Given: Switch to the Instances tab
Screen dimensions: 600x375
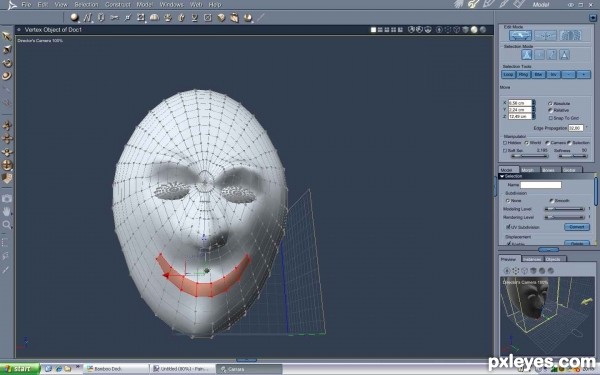Looking at the screenshot, I should 532,259.
